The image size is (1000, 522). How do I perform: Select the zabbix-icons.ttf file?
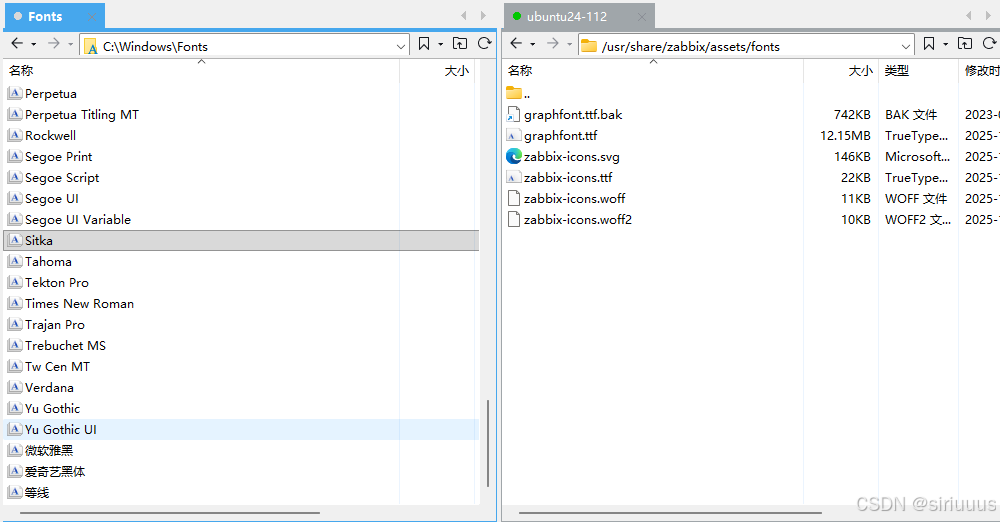[568, 178]
